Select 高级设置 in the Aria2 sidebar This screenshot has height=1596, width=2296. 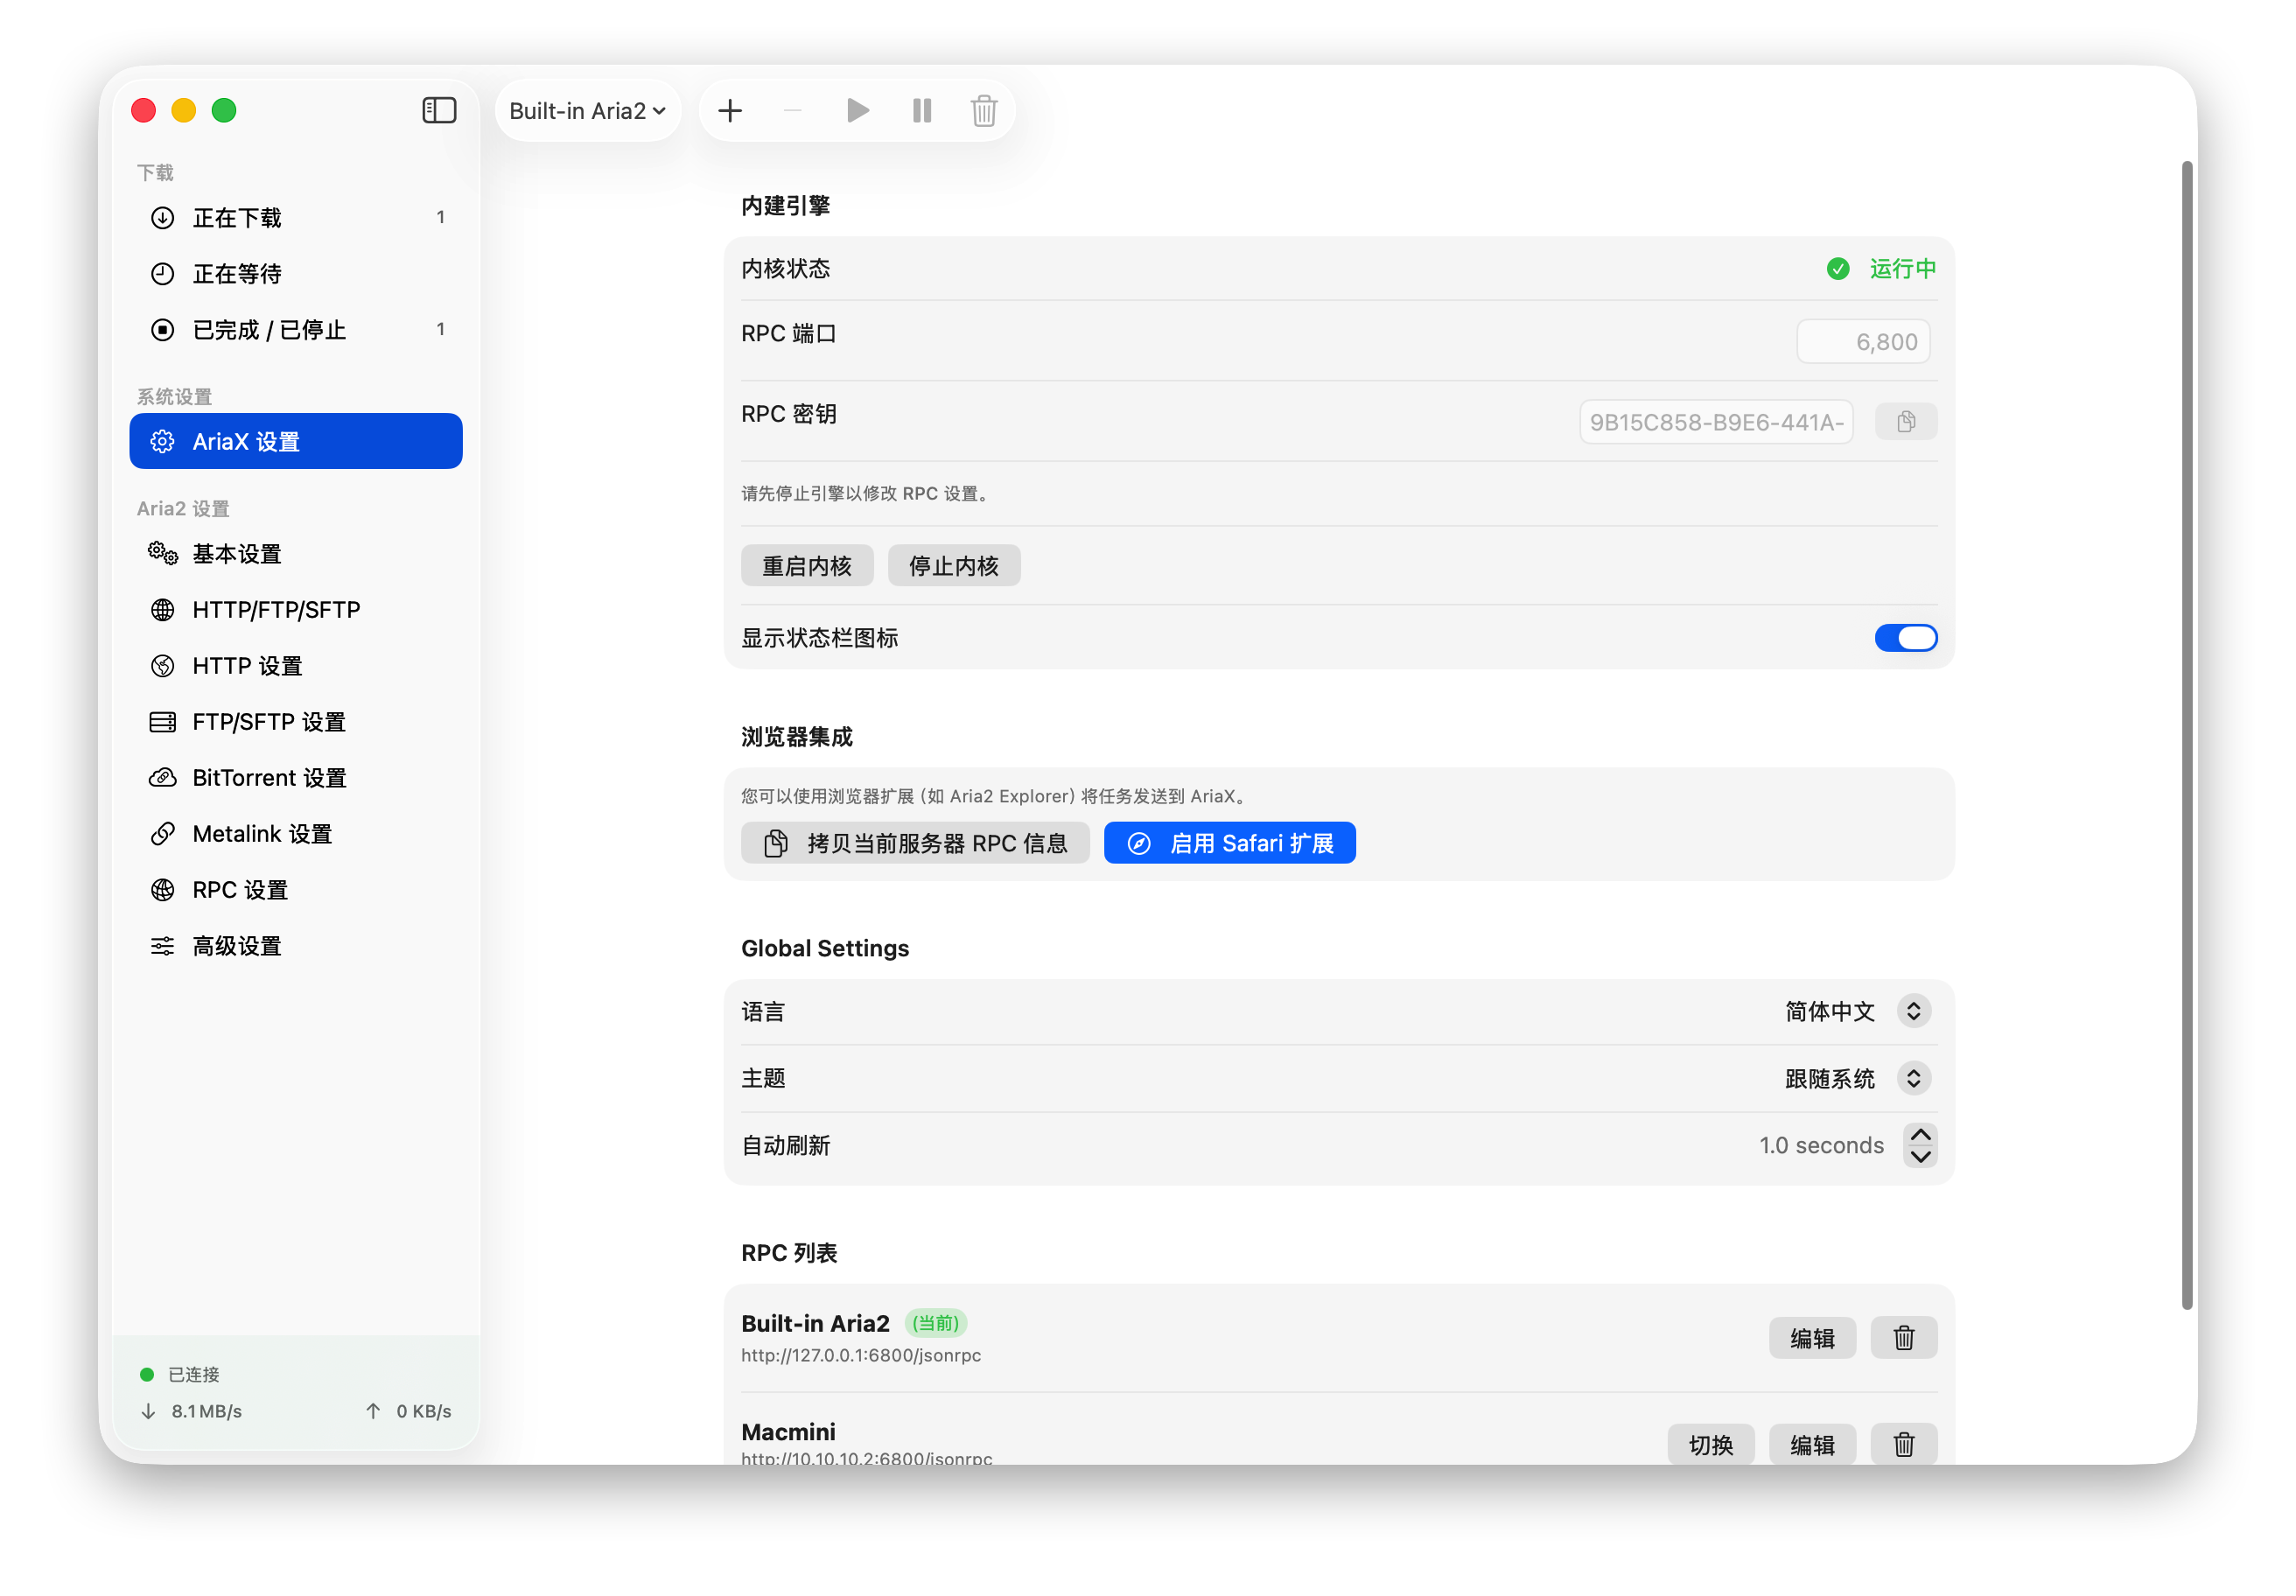(237, 945)
